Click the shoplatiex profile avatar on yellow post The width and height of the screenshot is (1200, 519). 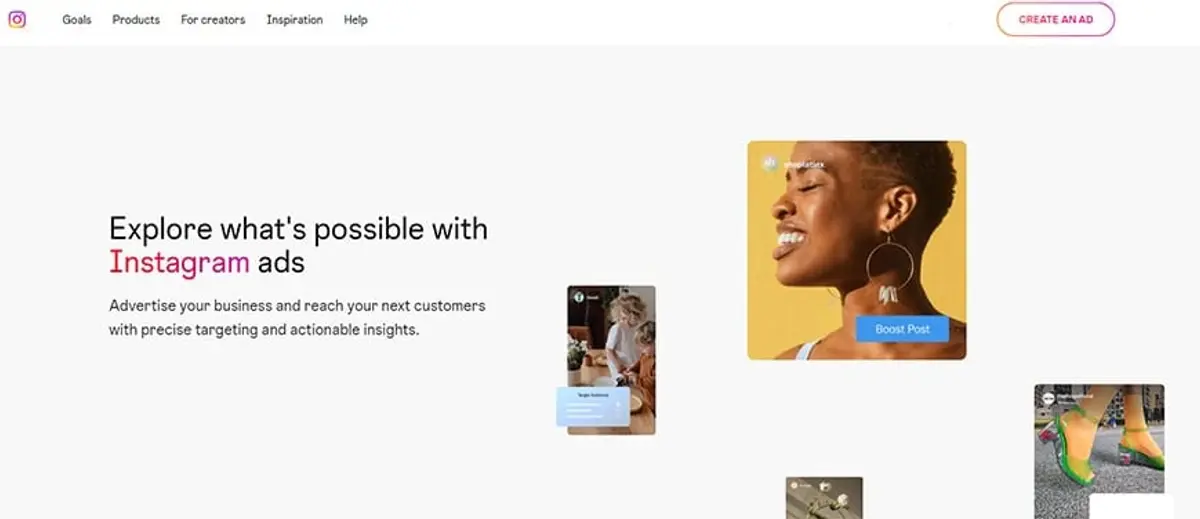tap(770, 162)
